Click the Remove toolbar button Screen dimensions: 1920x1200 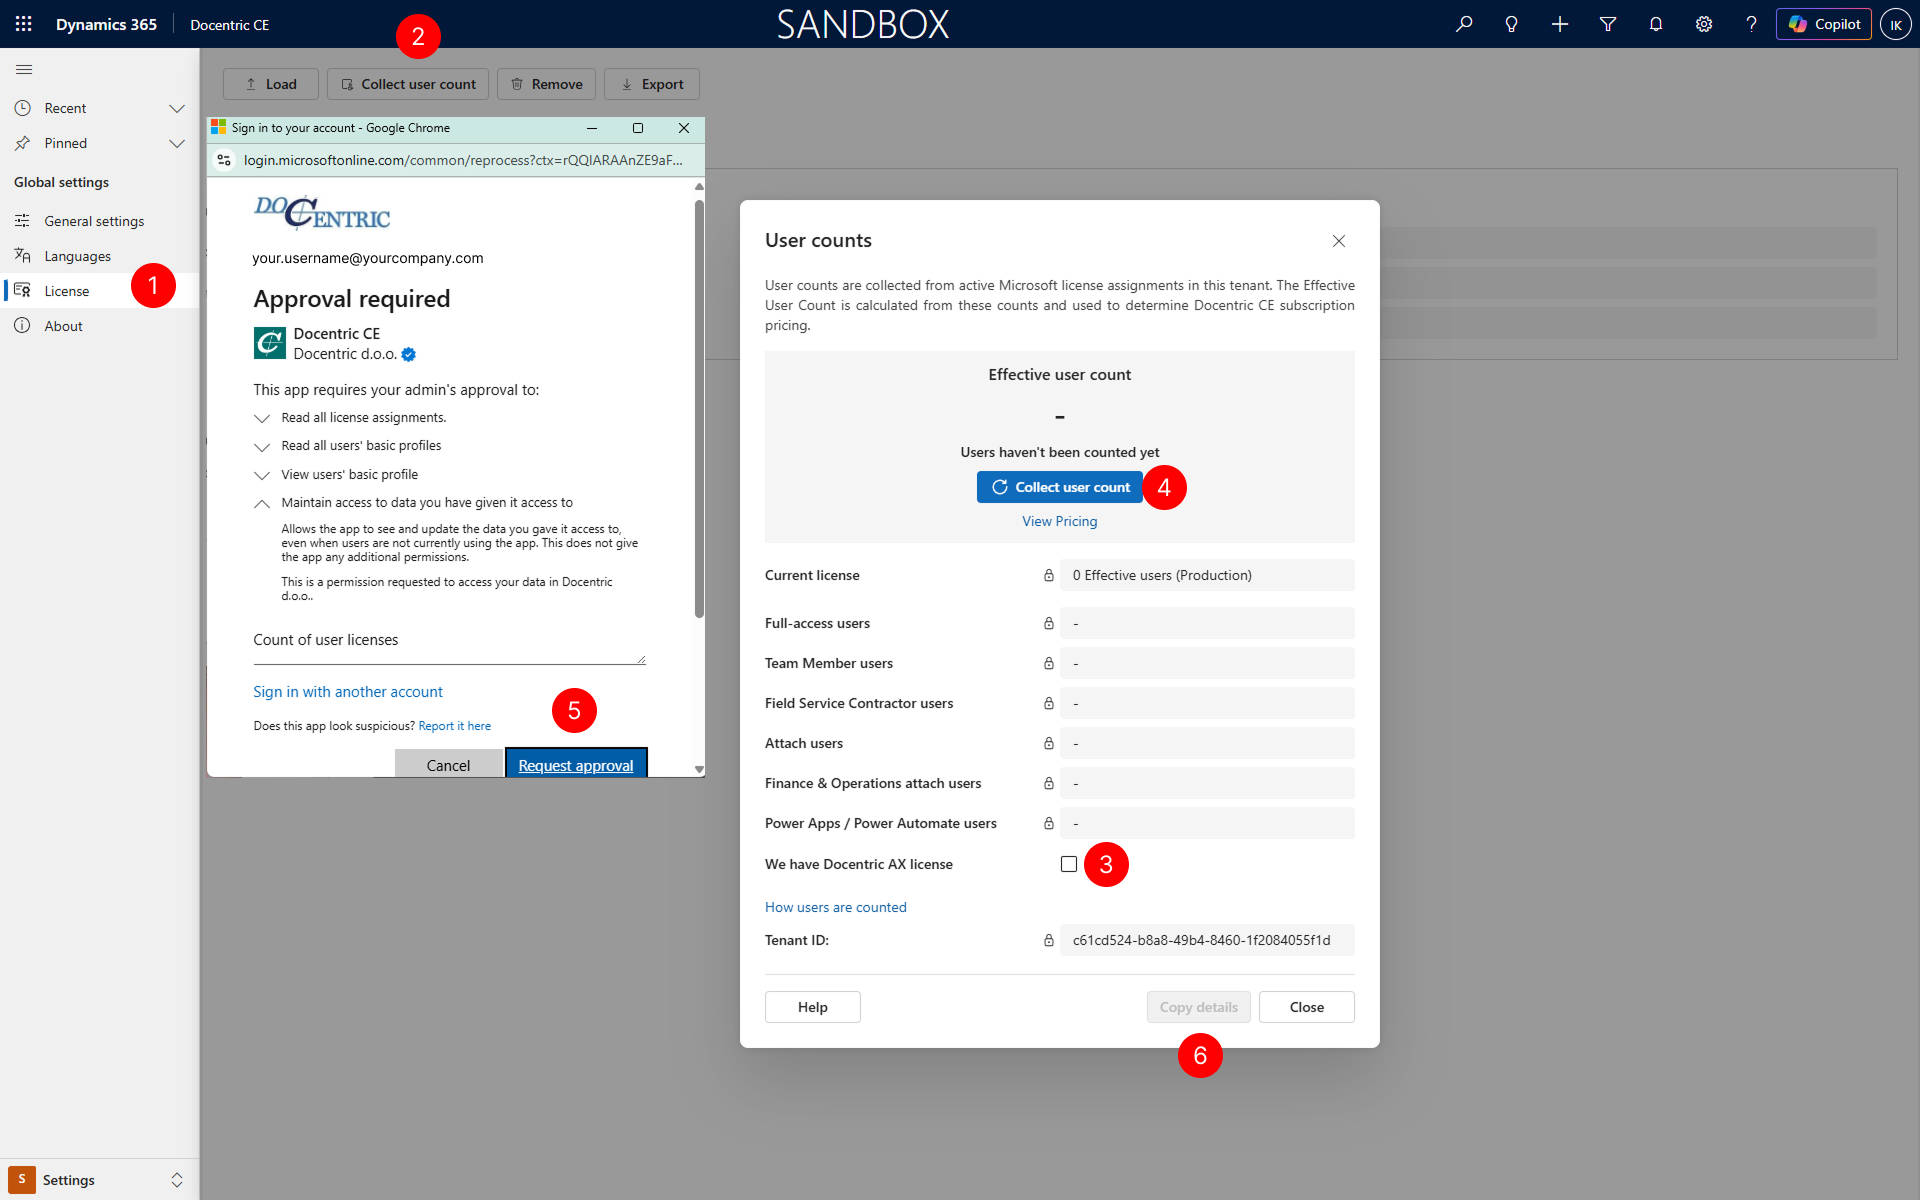click(546, 84)
